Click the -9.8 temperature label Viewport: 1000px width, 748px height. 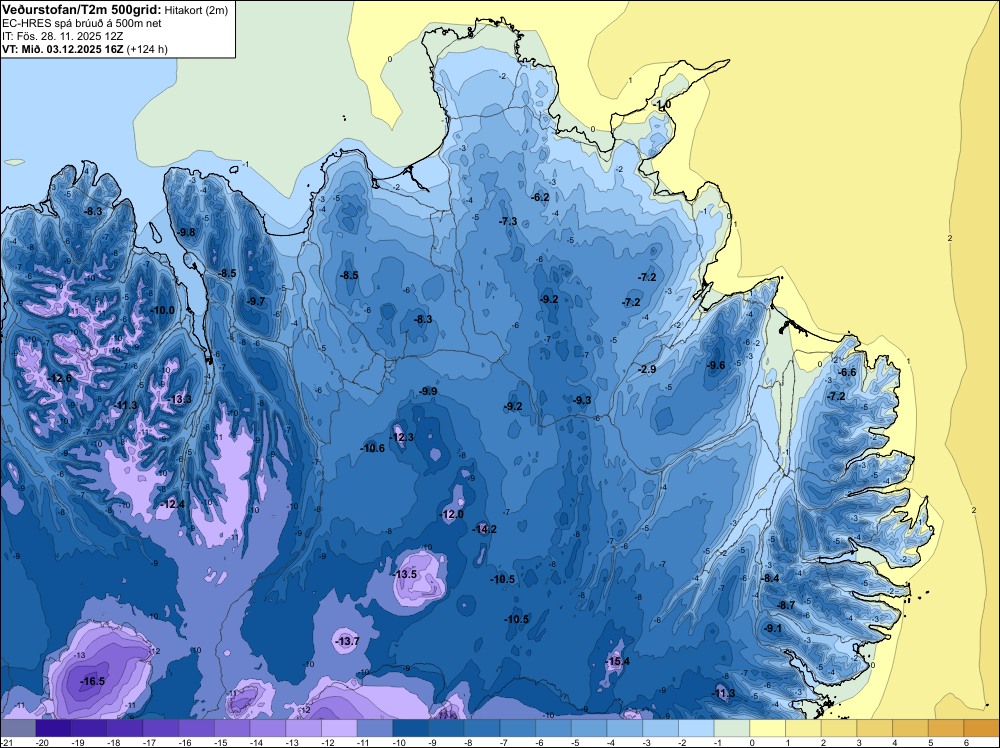(x=186, y=232)
